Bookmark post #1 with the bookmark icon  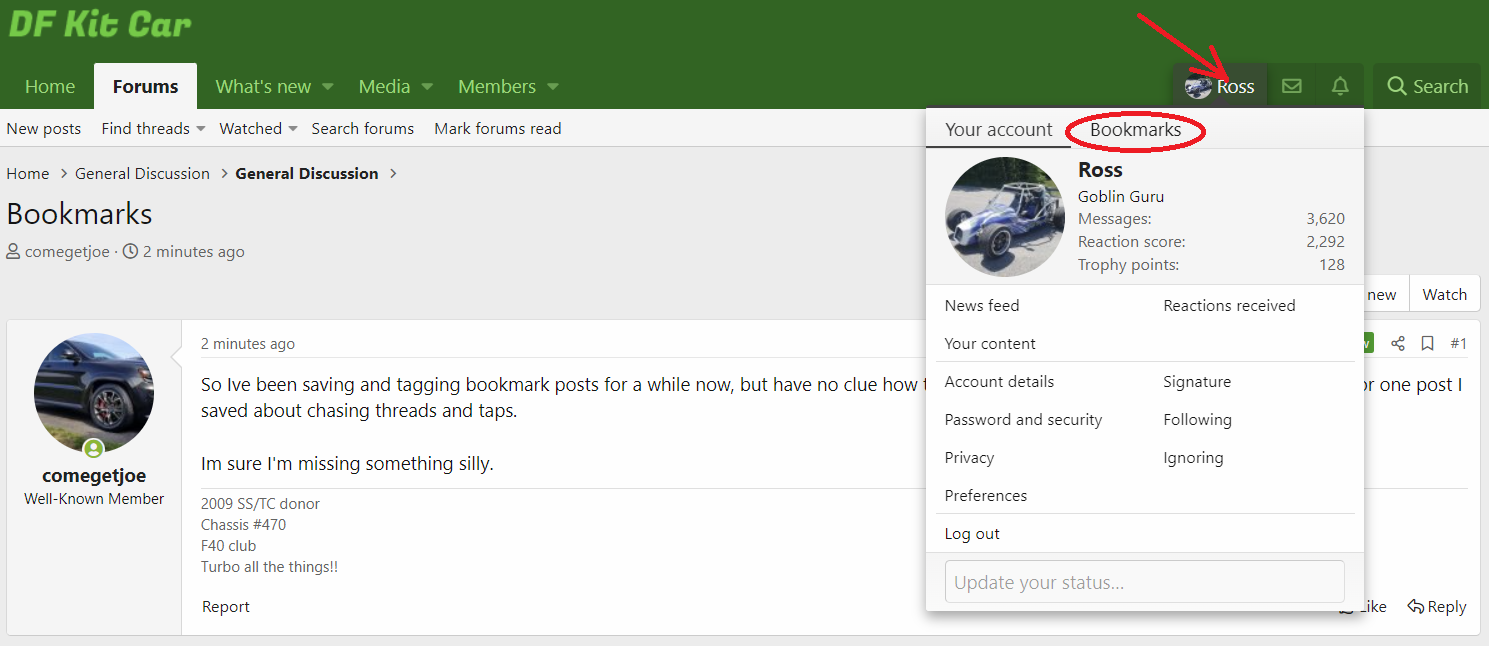click(1427, 344)
